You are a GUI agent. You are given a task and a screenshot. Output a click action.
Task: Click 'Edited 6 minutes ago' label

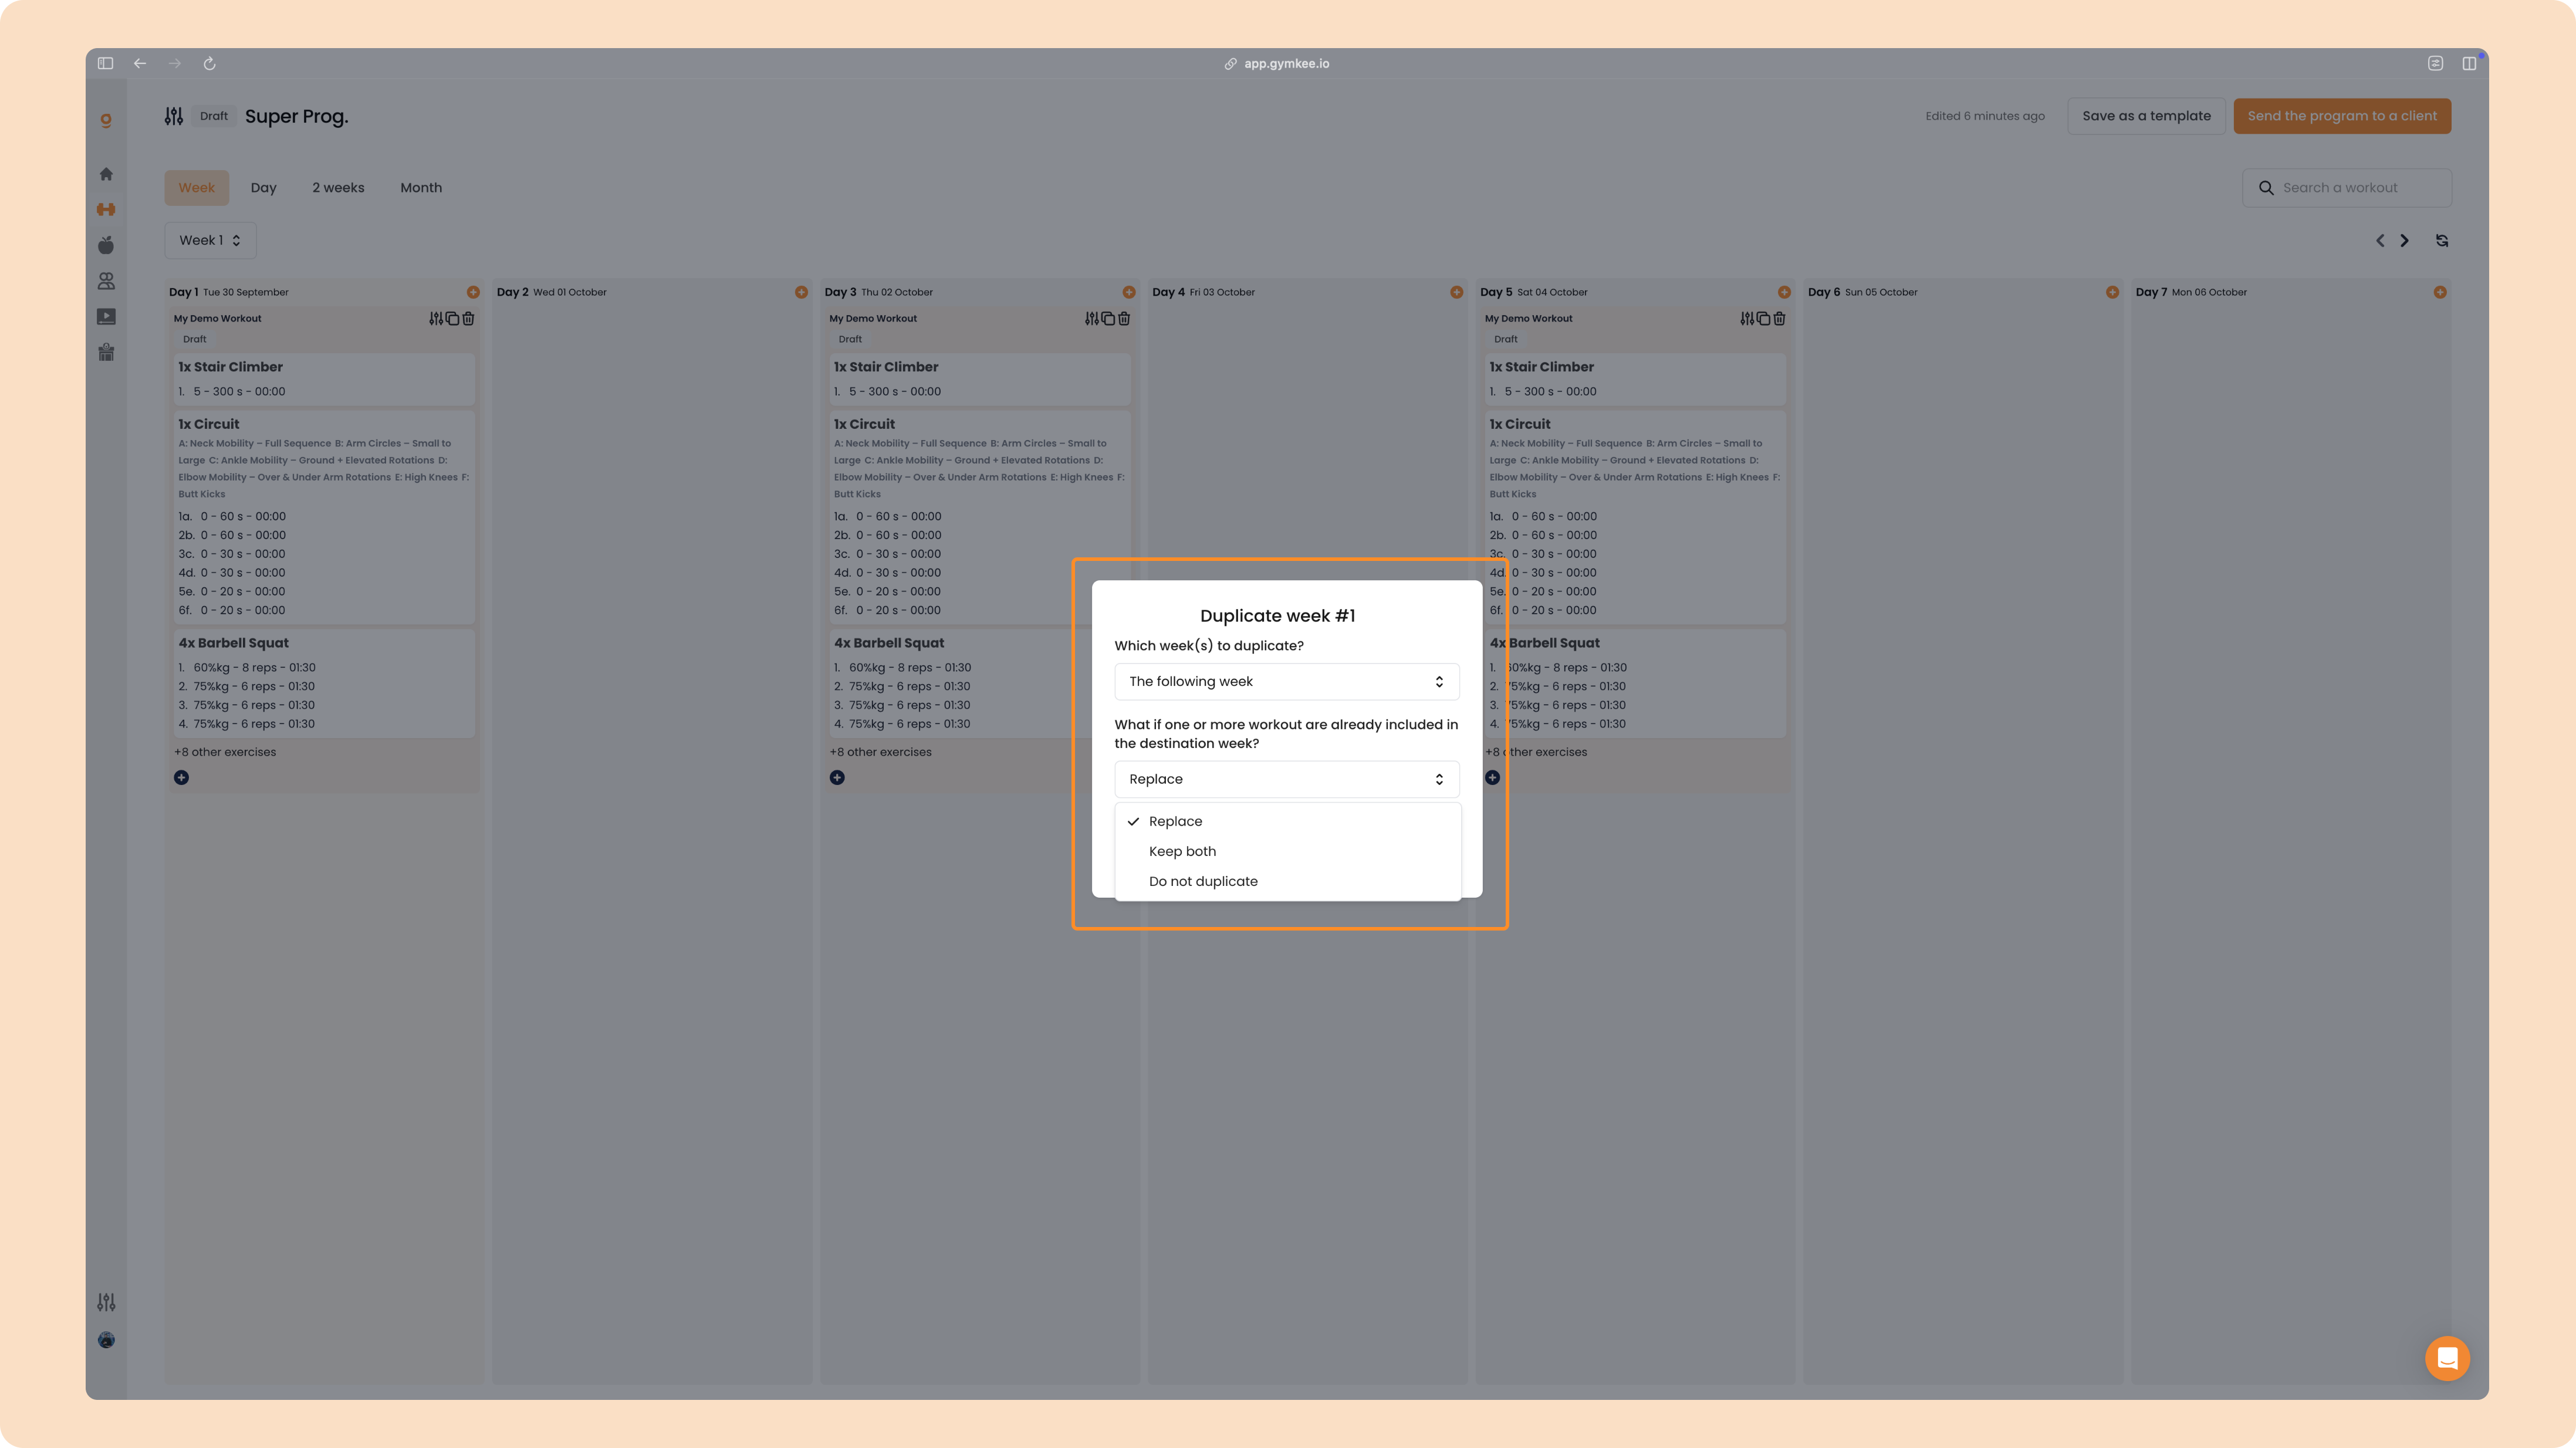1985,116
